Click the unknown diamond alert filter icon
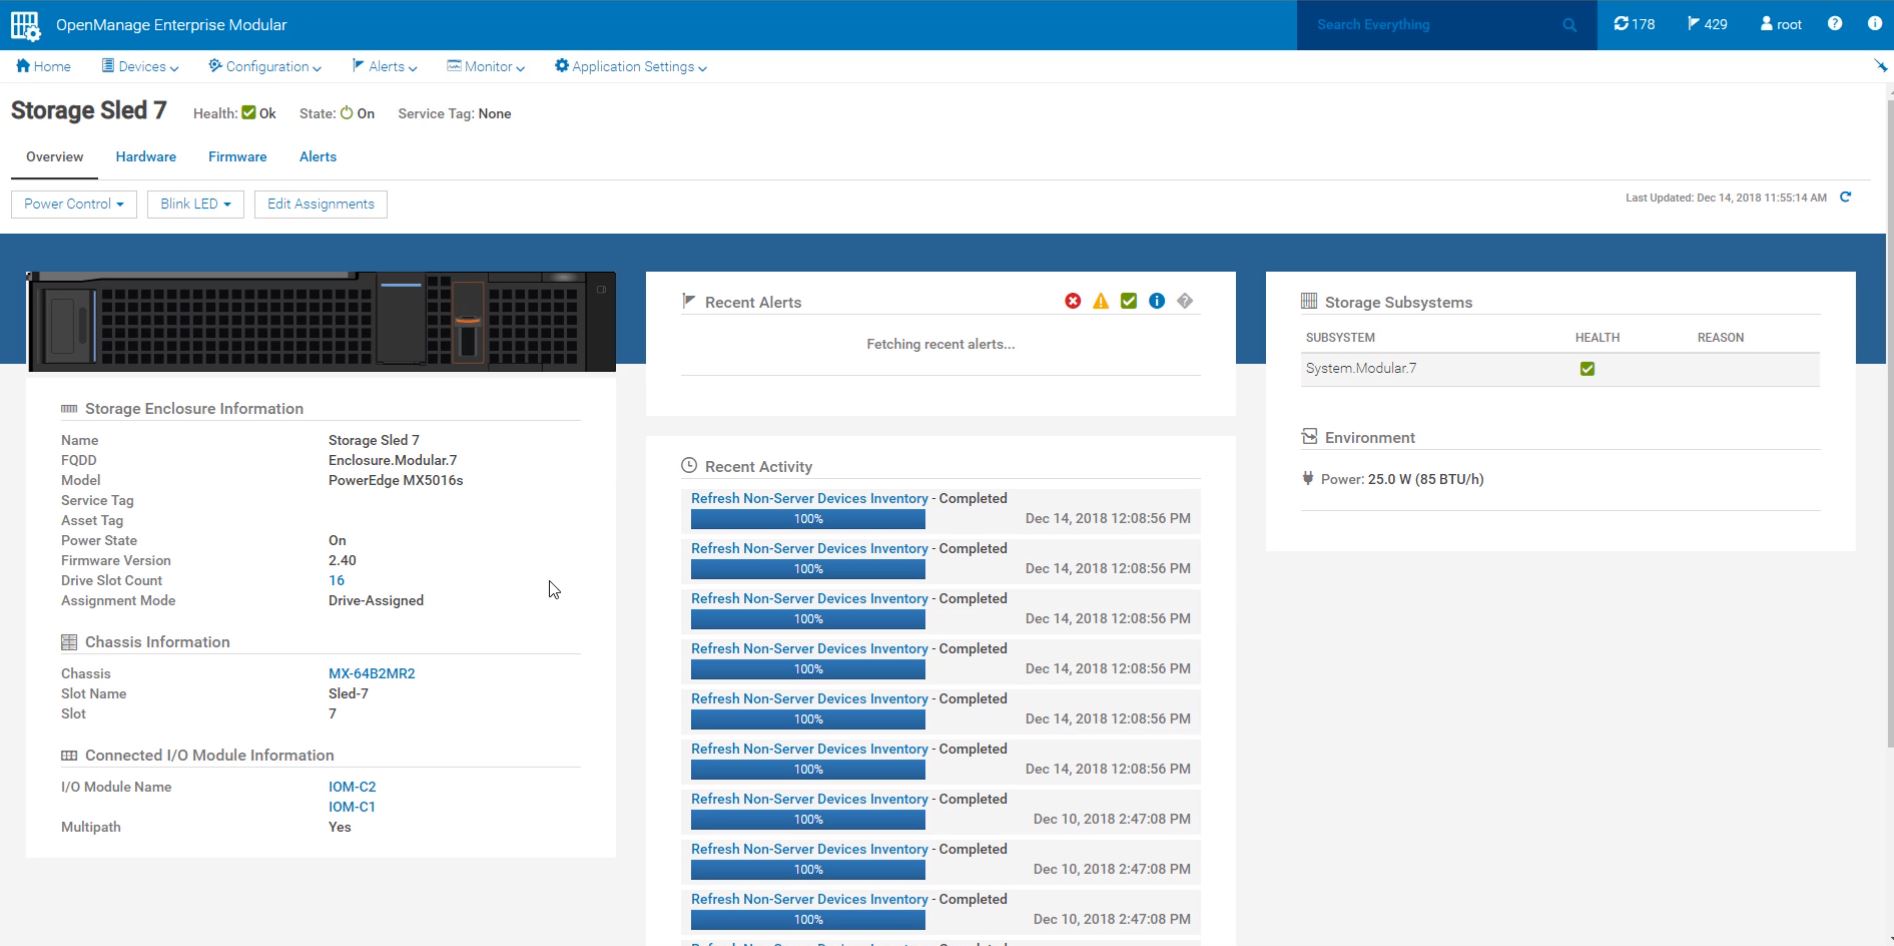1894x946 pixels. click(x=1185, y=301)
